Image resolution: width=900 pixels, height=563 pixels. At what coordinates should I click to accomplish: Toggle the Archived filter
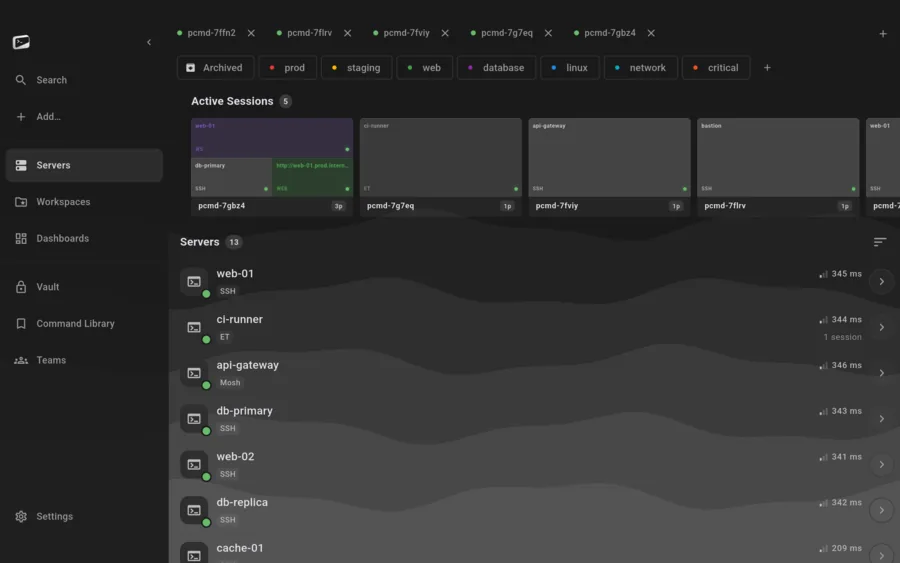(215, 68)
